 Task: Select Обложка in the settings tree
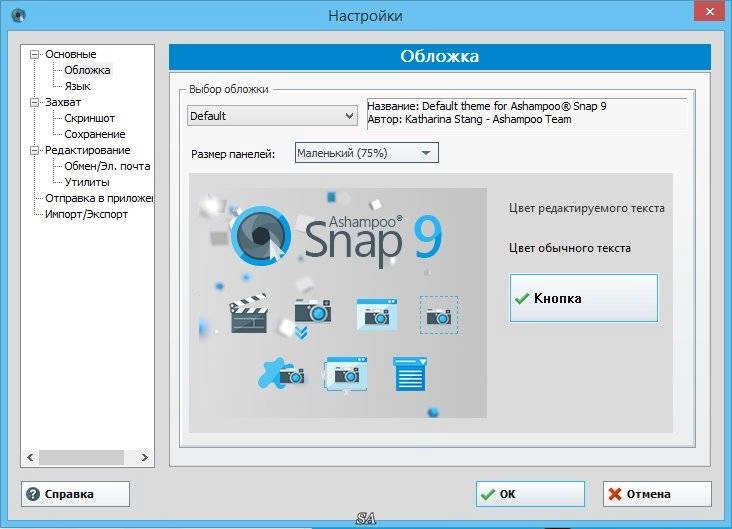87,71
